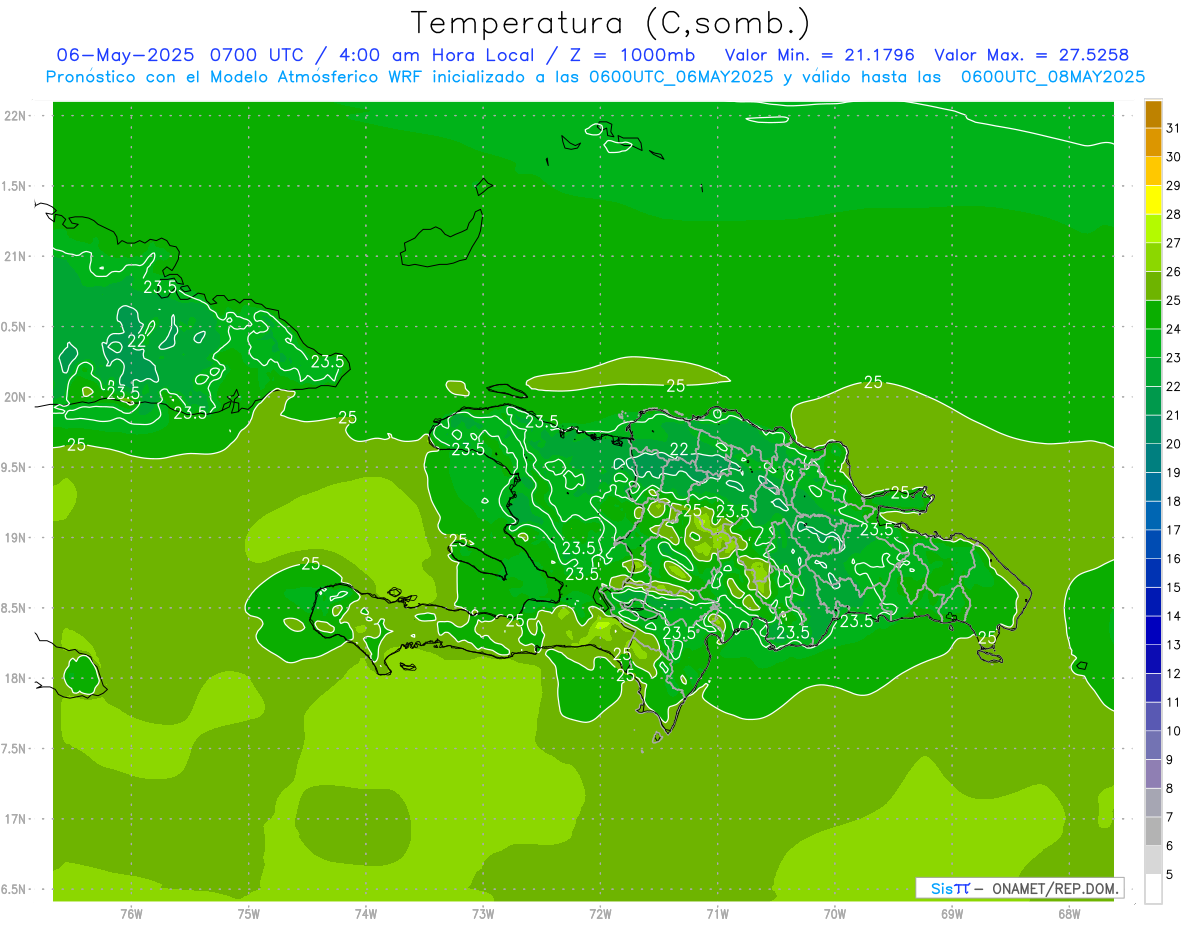Click the '25' contour label beside '20N' axis

(x=76, y=445)
